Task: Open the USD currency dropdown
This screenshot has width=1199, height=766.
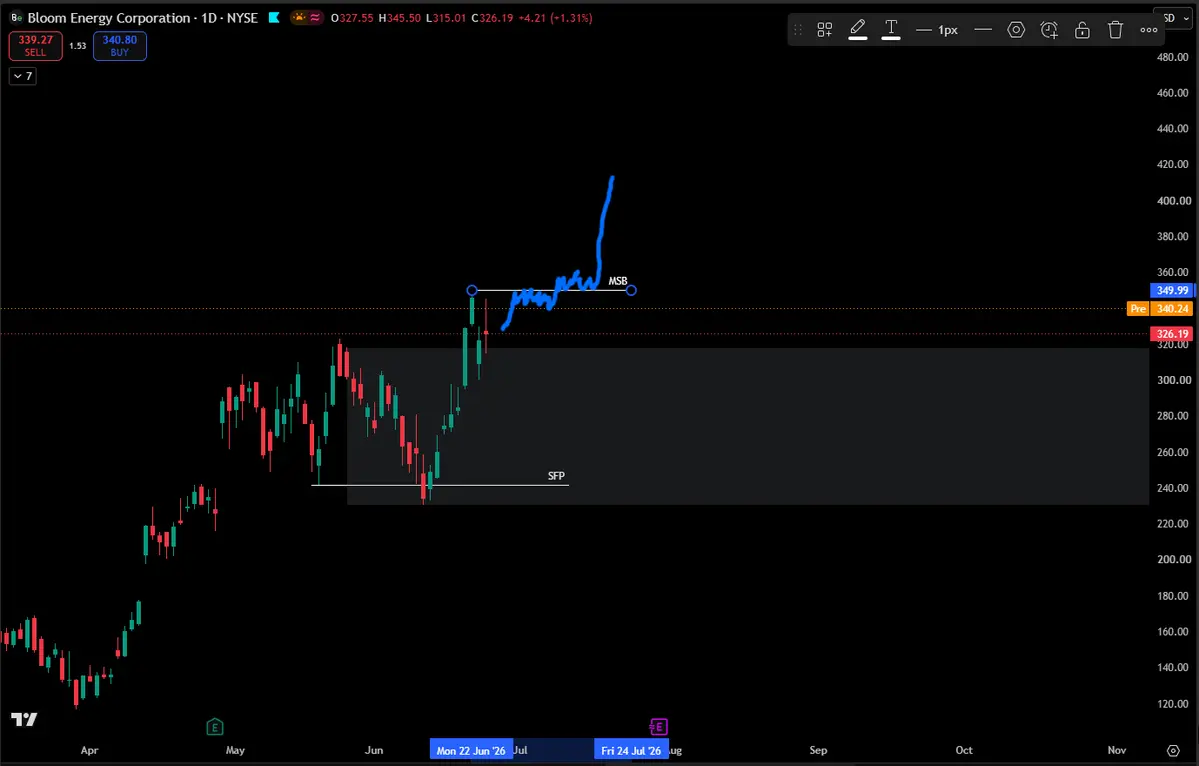Action: click(1175, 18)
